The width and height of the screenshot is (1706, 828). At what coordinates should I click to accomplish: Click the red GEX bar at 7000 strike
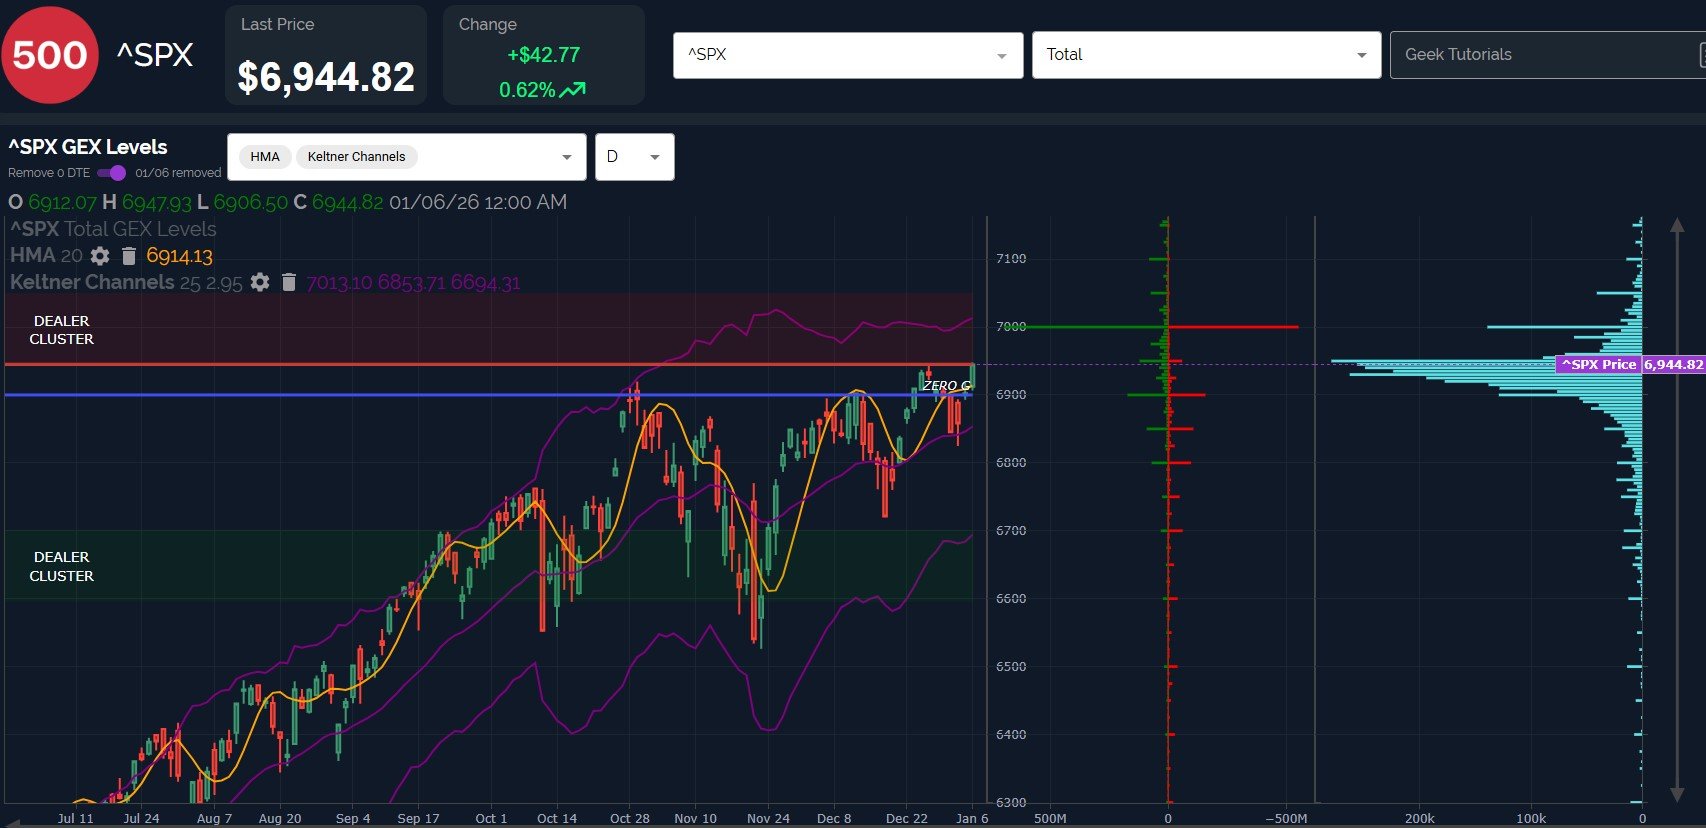click(x=1233, y=327)
